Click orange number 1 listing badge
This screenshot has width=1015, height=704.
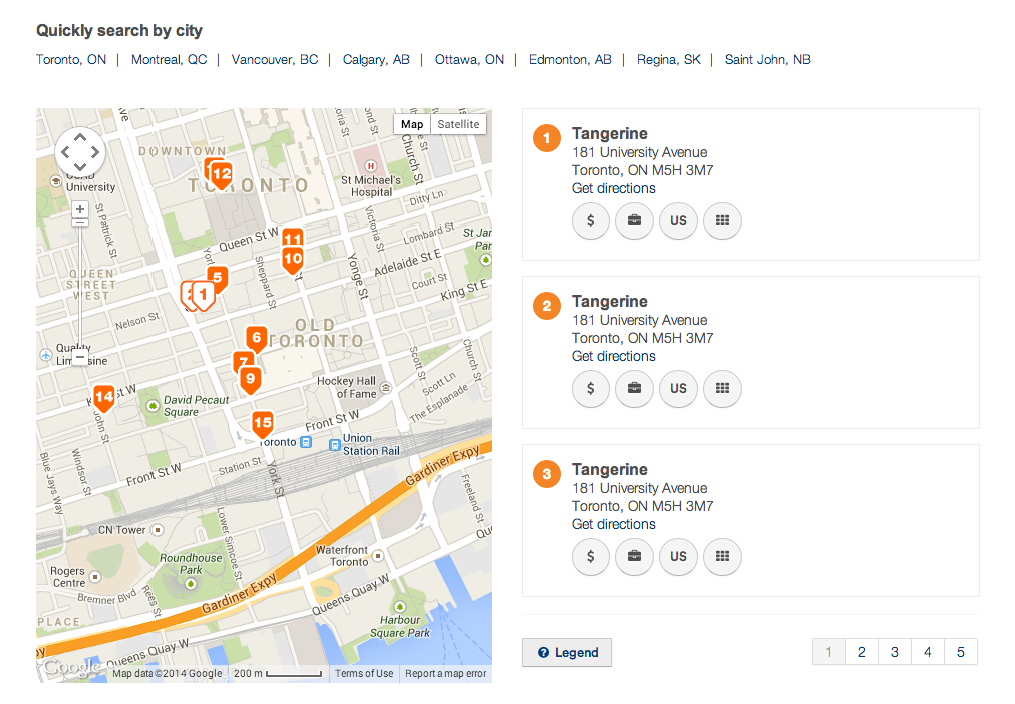(x=547, y=138)
